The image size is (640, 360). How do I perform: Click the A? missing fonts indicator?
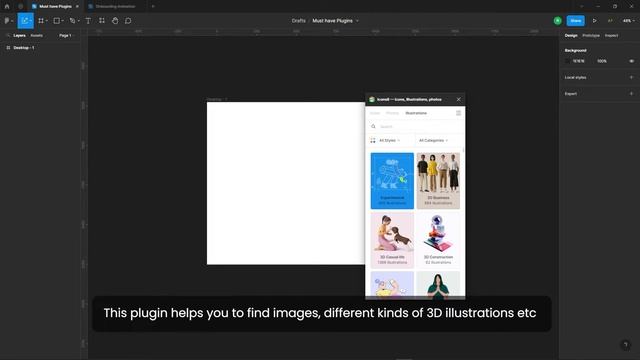click(610, 20)
